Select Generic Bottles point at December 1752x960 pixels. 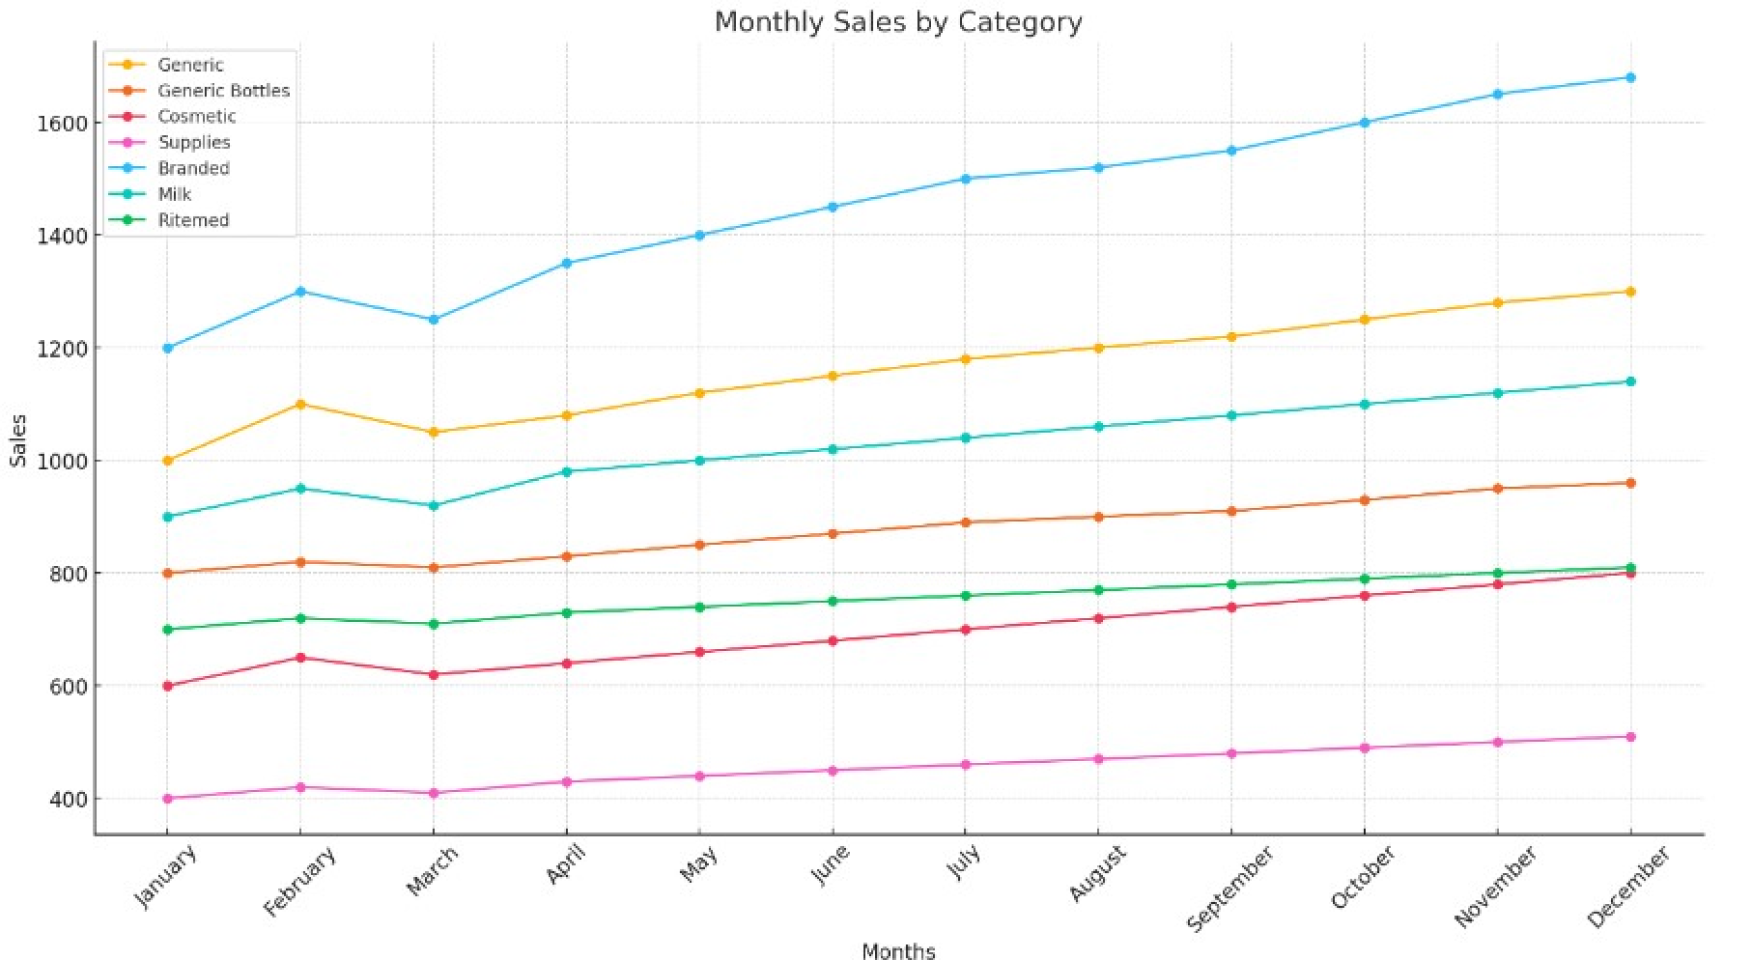(x=1630, y=483)
